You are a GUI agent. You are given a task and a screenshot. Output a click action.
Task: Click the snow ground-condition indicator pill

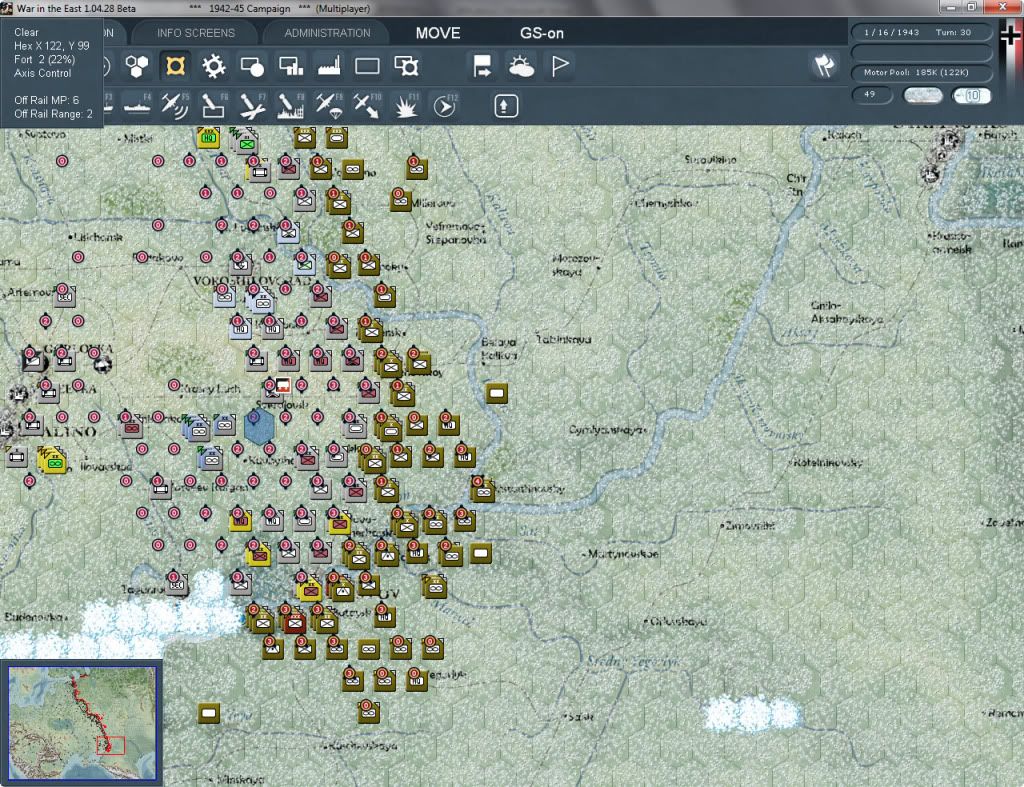923,95
